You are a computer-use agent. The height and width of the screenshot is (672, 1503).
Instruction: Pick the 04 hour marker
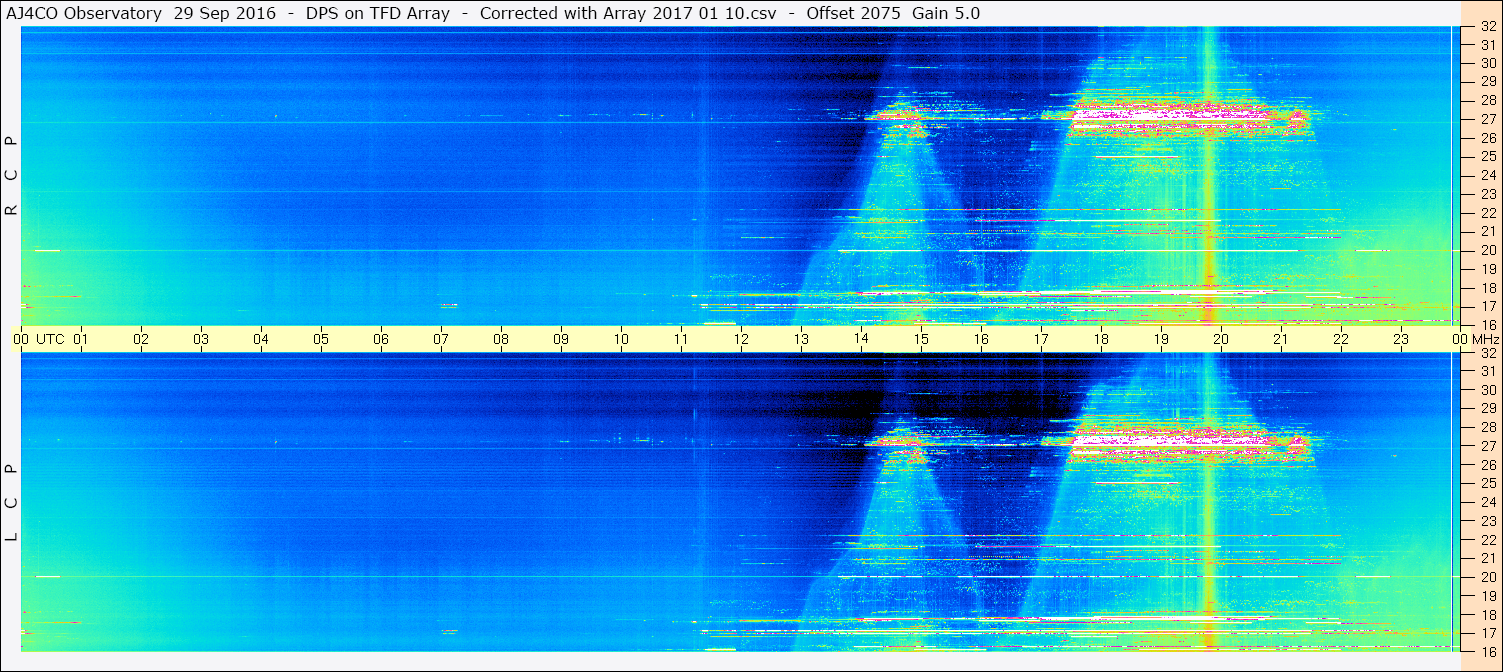(x=261, y=339)
